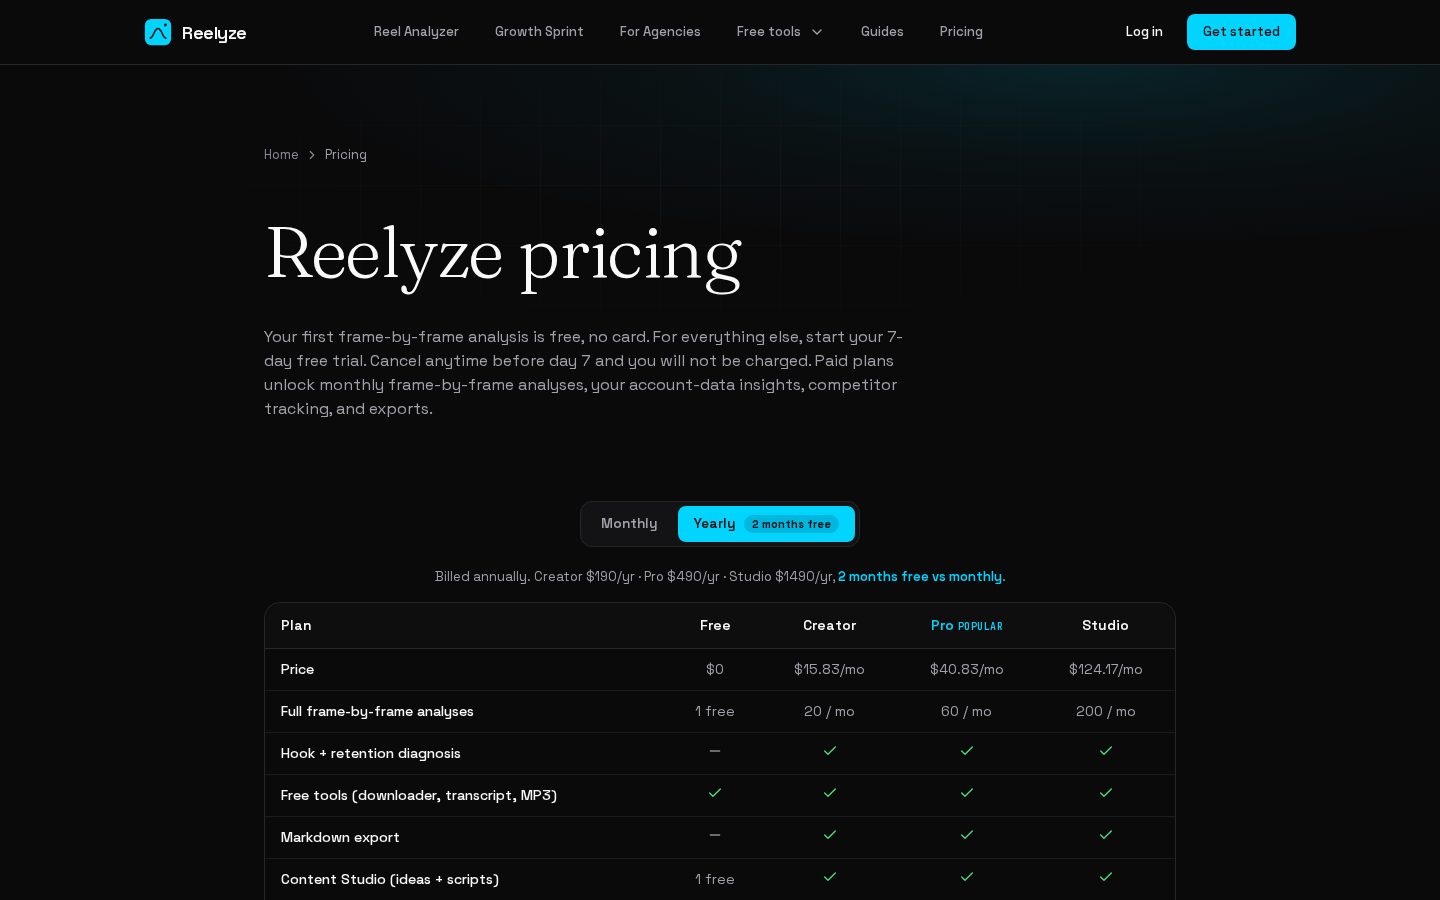Go to Growth Sprint

pos(539,32)
